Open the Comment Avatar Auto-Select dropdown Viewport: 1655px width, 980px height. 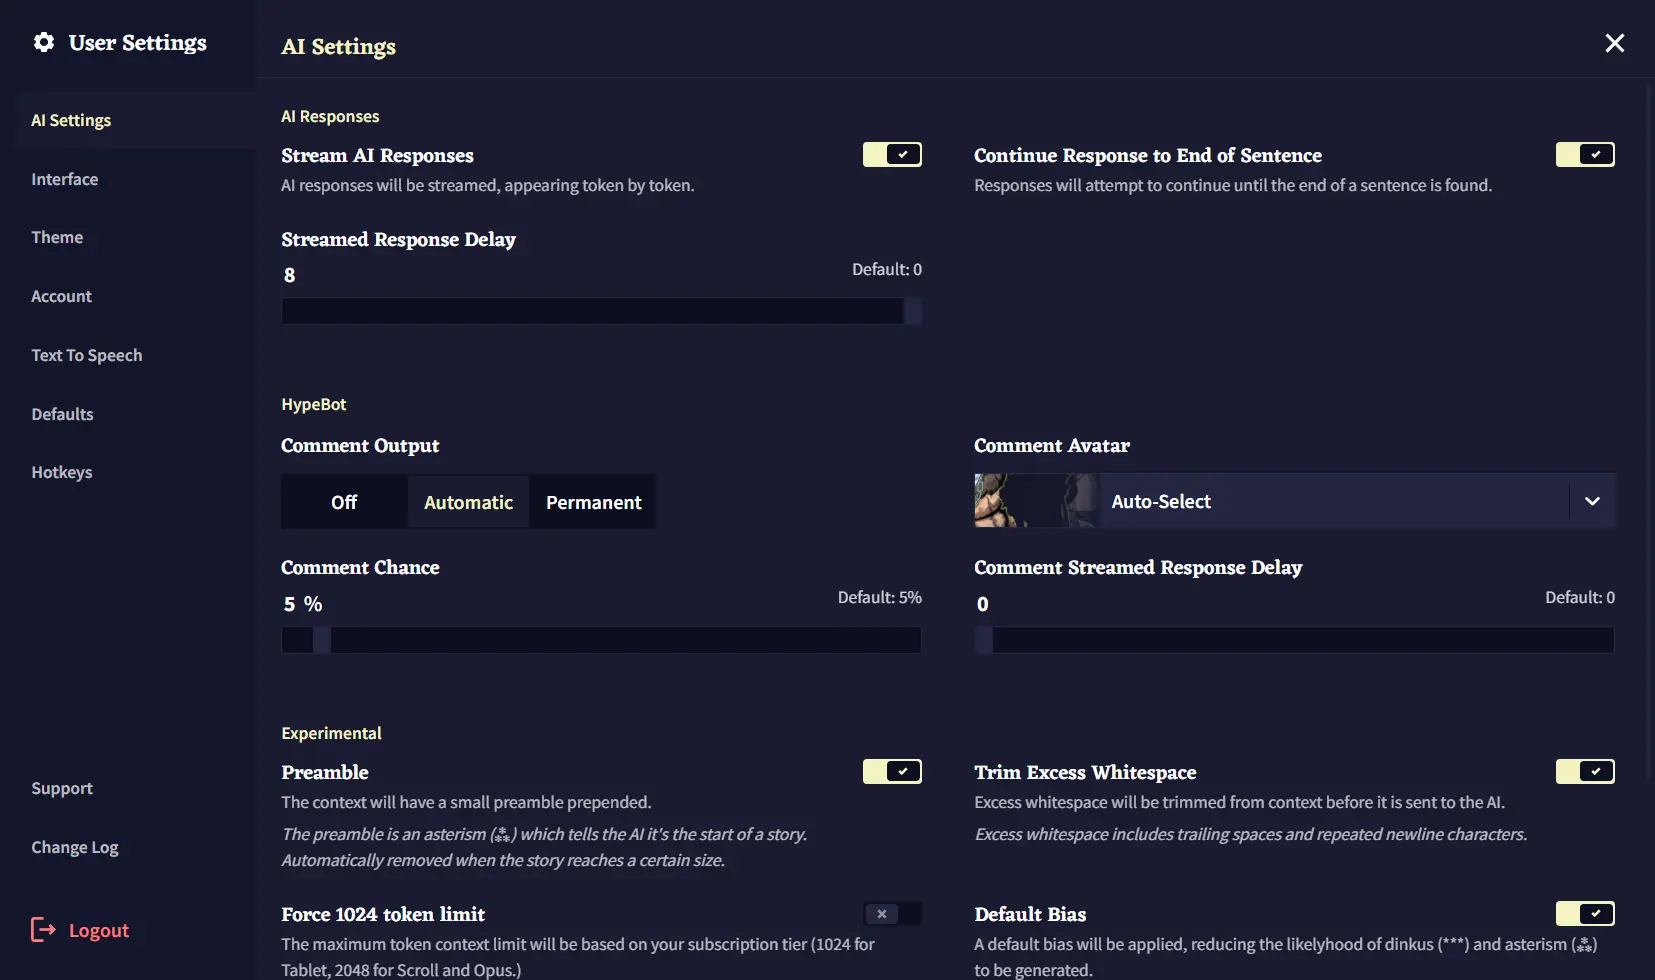coord(1591,501)
